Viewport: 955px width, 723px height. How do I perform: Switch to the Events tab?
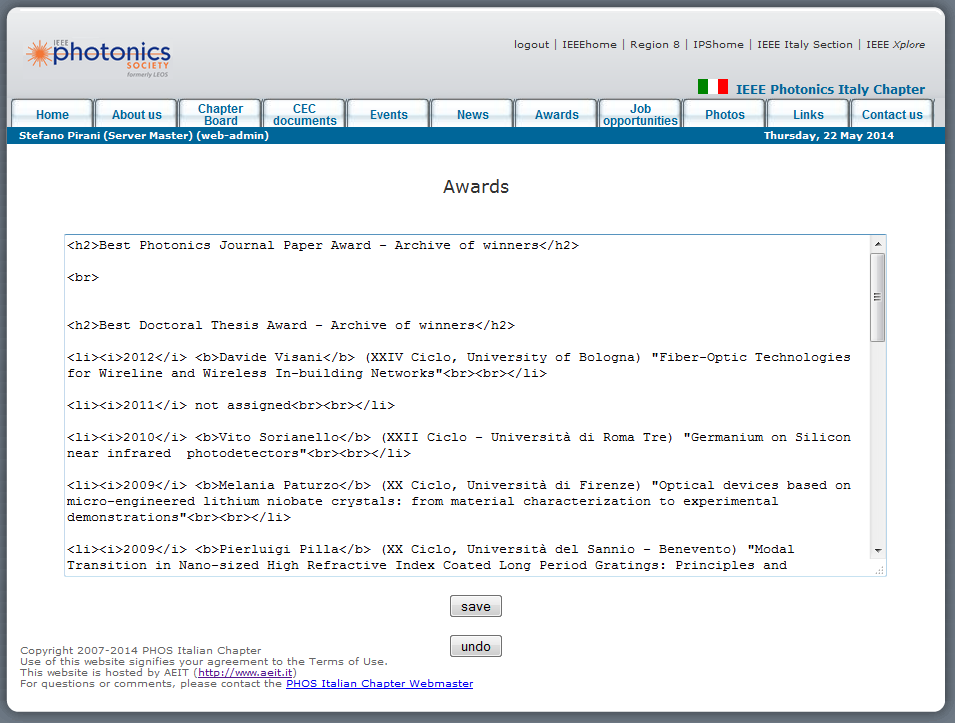click(x=389, y=115)
